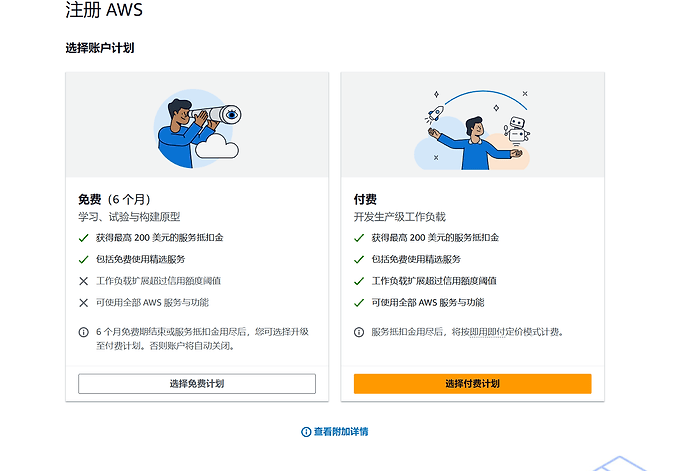Image resolution: width=690 pixels, height=471 pixels.
Task: Click paid plan text 可使用全部 AWS 服务与功能
Action: pyautogui.click(x=428, y=302)
